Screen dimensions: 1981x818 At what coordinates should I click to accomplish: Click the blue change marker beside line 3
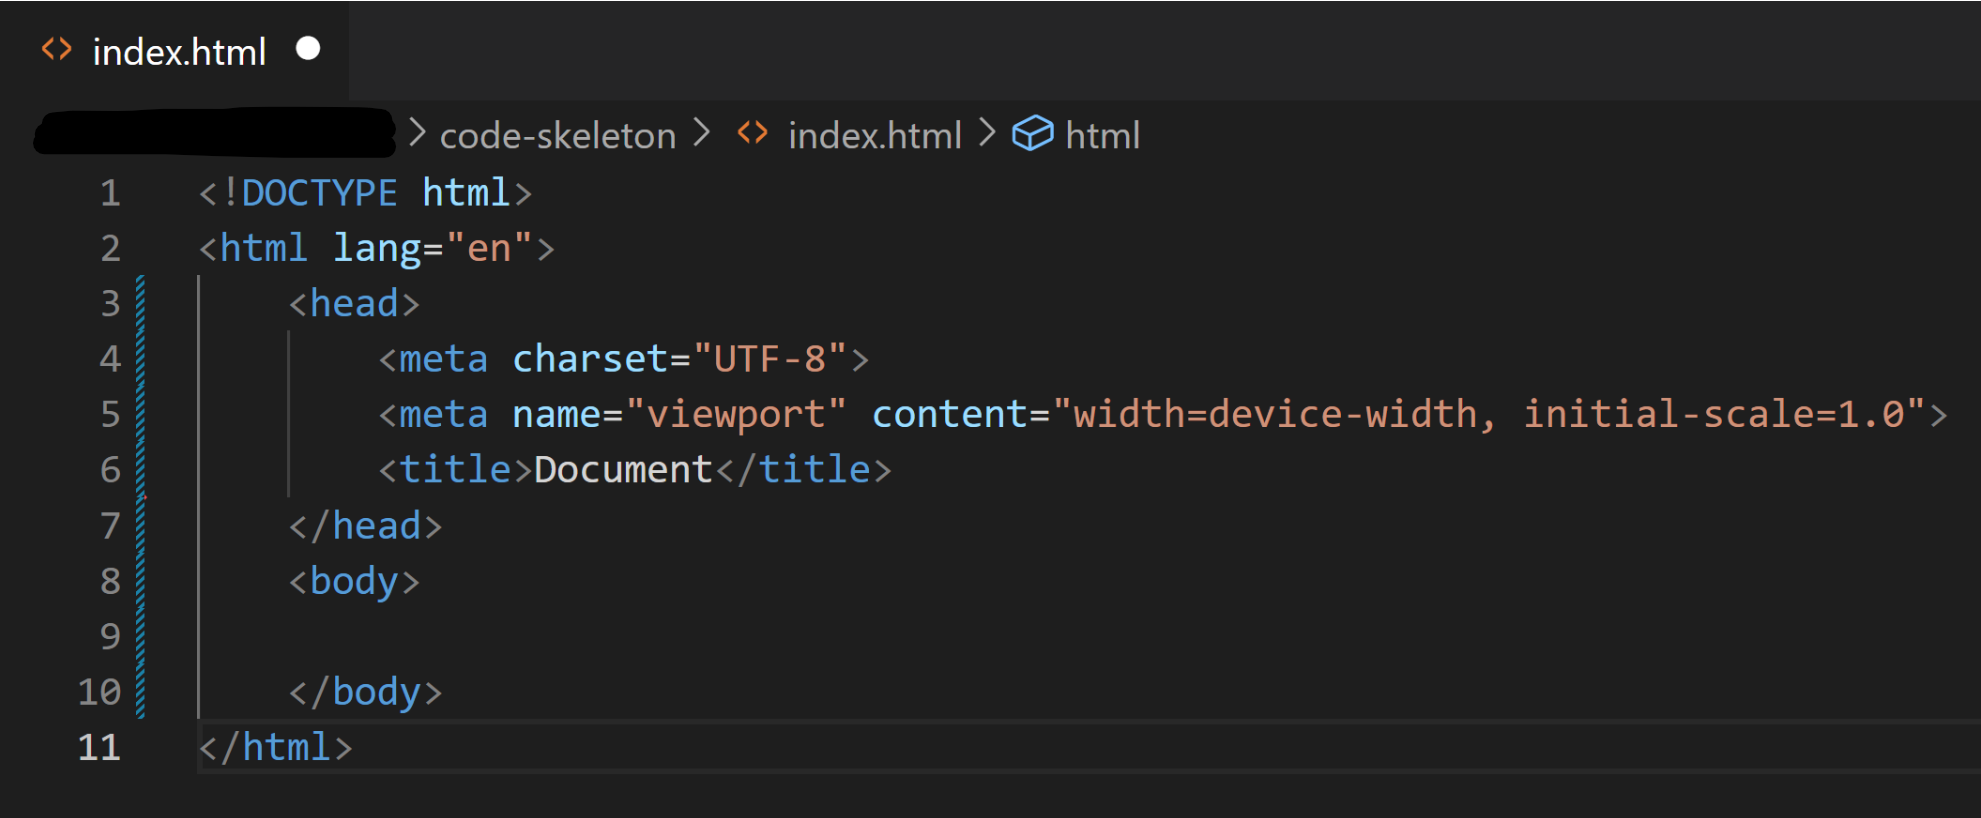(x=140, y=304)
